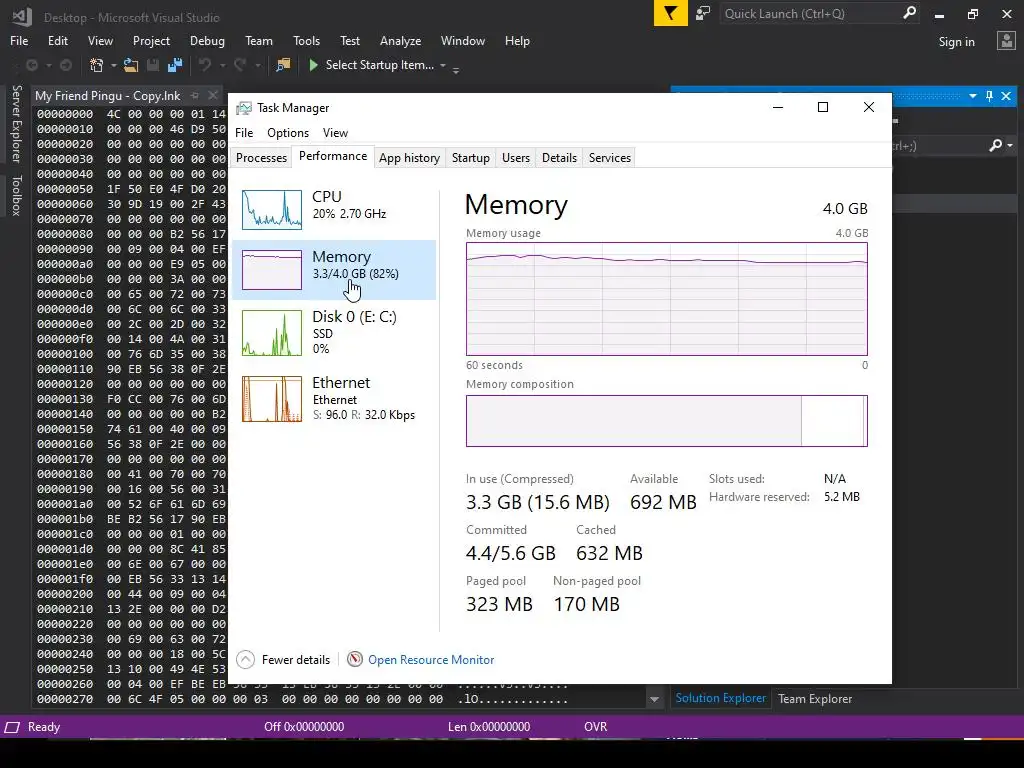Select the My Friend Pingu - Copy.lnk tab

(x=108, y=95)
